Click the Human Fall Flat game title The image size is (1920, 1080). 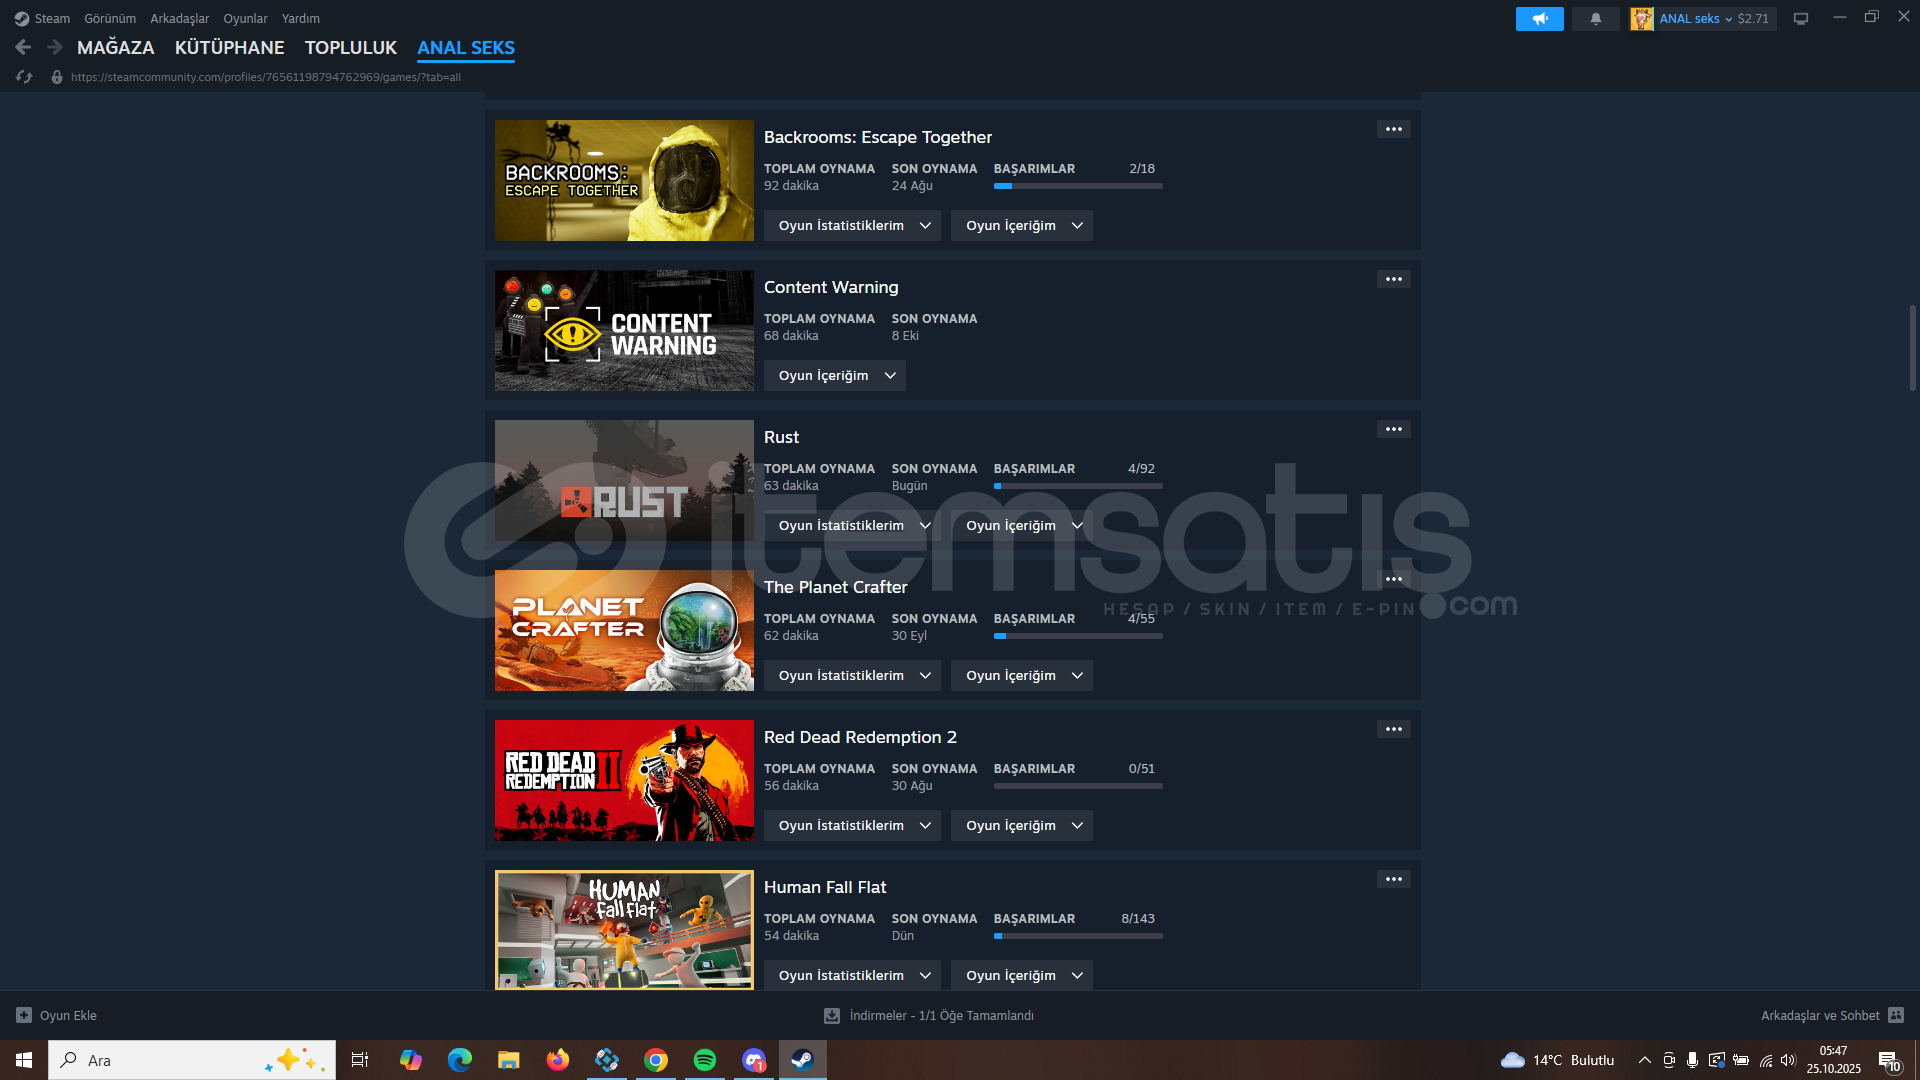coord(825,888)
